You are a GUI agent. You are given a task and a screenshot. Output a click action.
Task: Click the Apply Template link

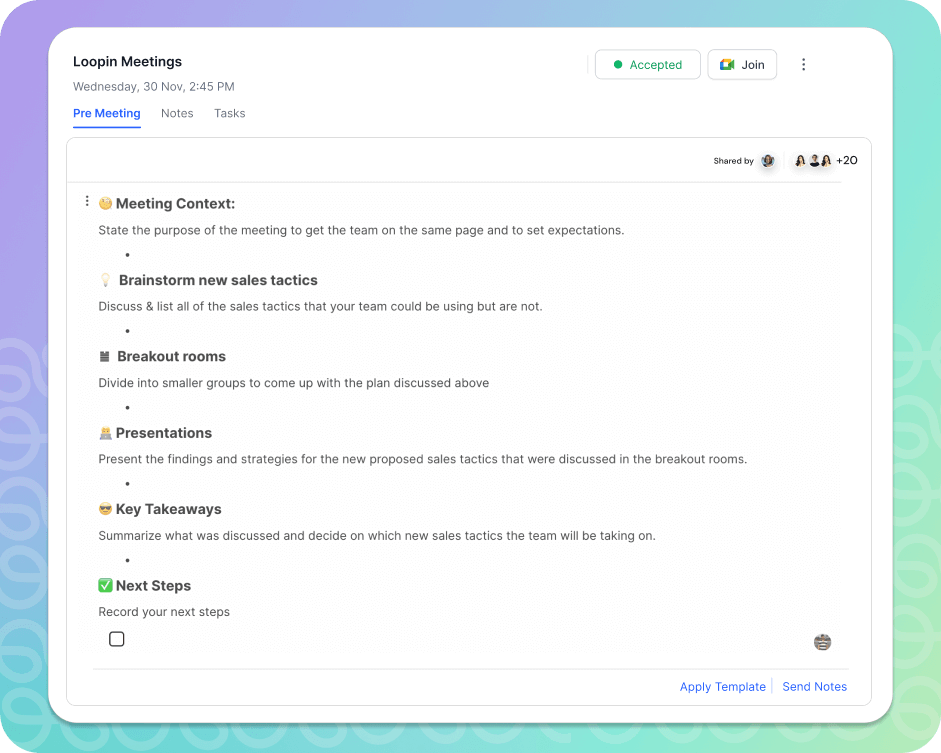723,686
